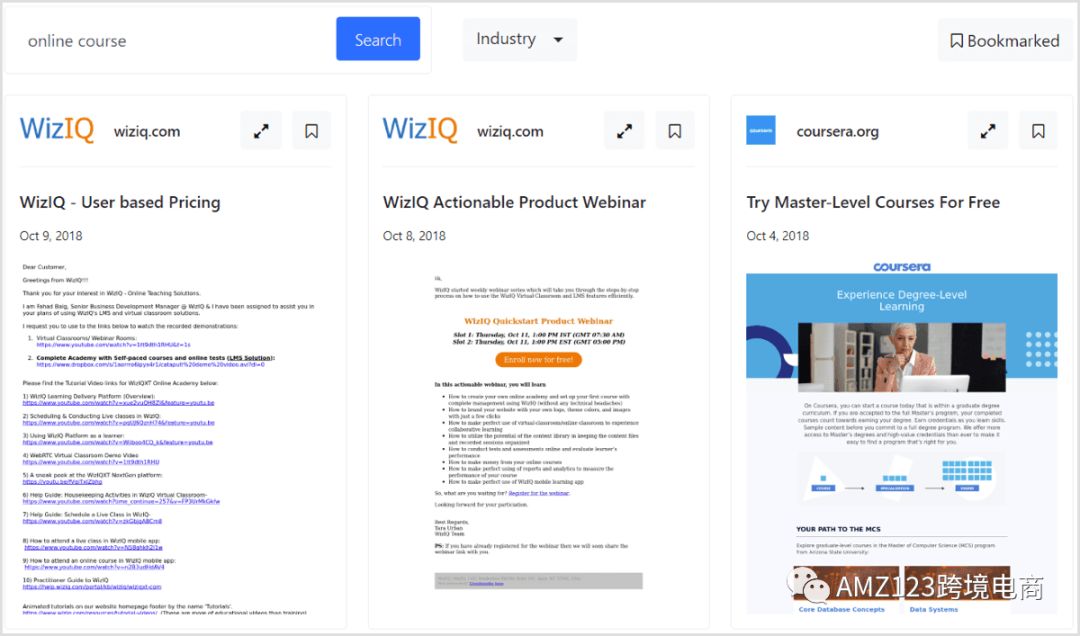Click the orange 'Enroll now for free!' button
Screen dimensions: 1080x636
coord(539,360)
